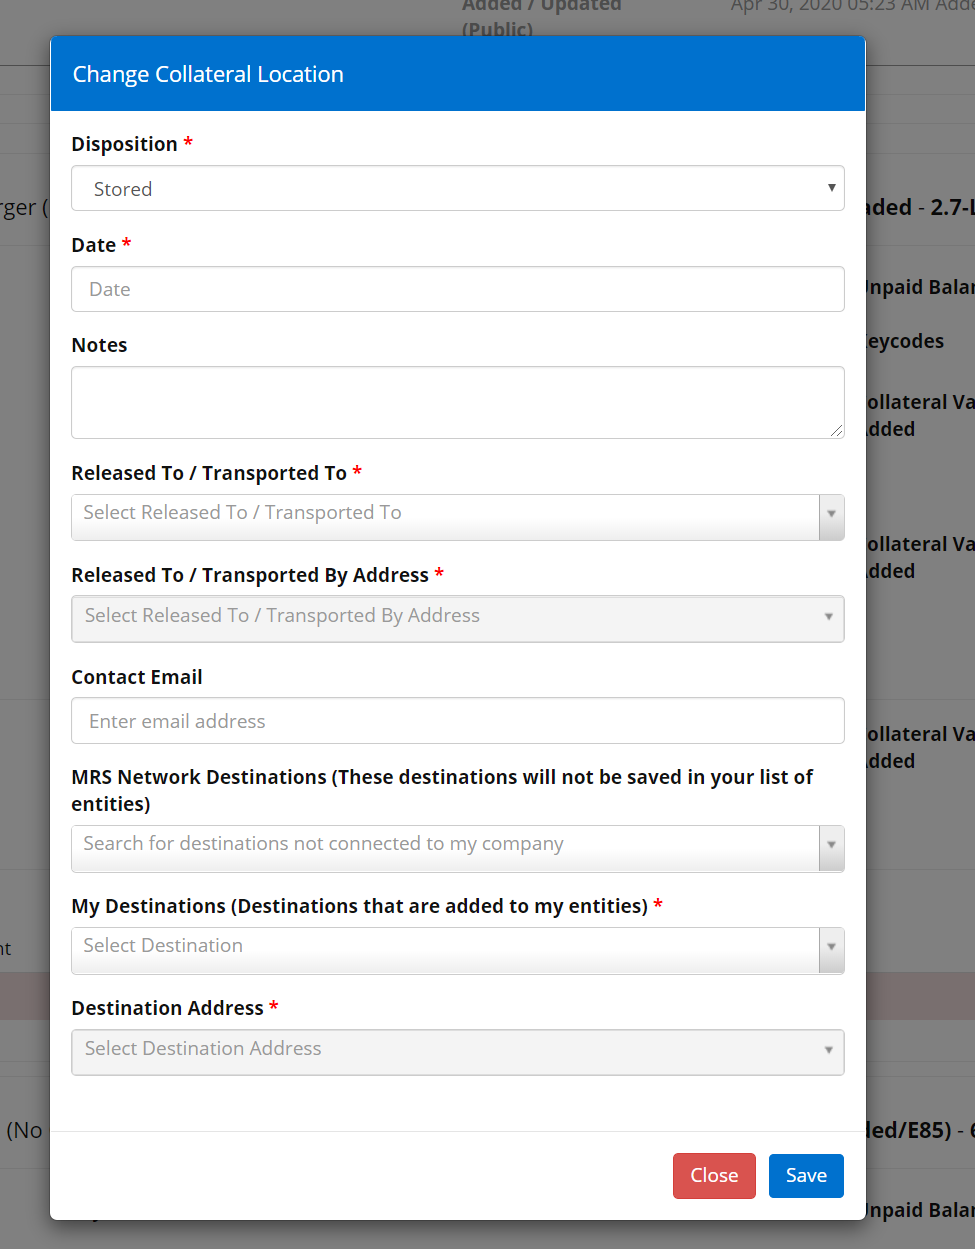Click the blue Save button
This screenshot has height=1249, width=975.
pyautogui.click(x=806, y=1175)
